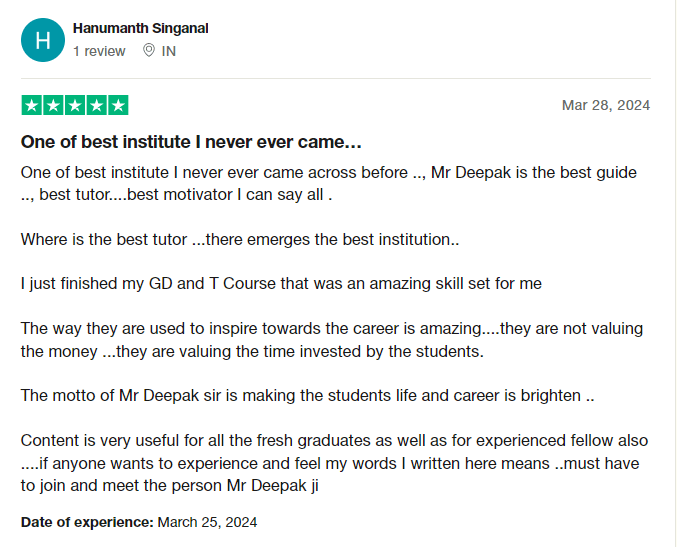Click the "Where is the best tutor" line
This screenshot has width=677, height=547.
pos(240,239)
